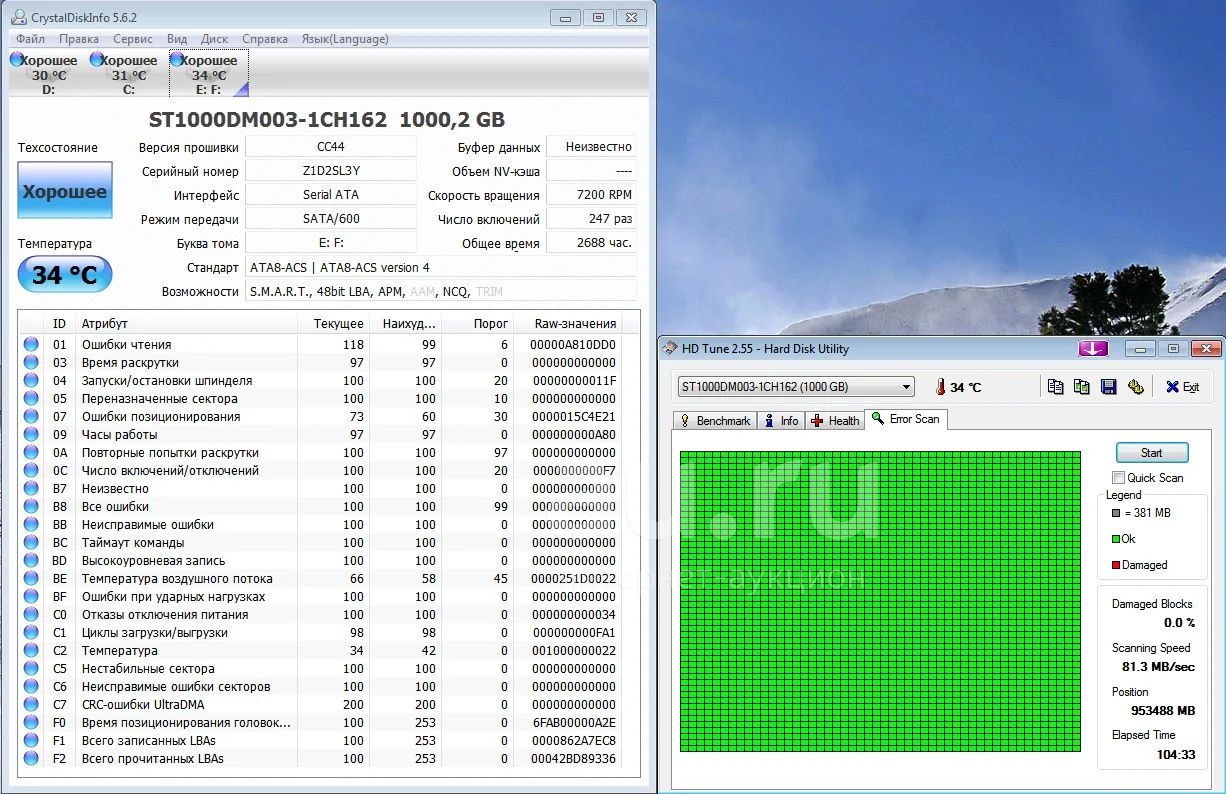Click the Raw-значения column header
The image size is (1226, 794).
point(567,323)
